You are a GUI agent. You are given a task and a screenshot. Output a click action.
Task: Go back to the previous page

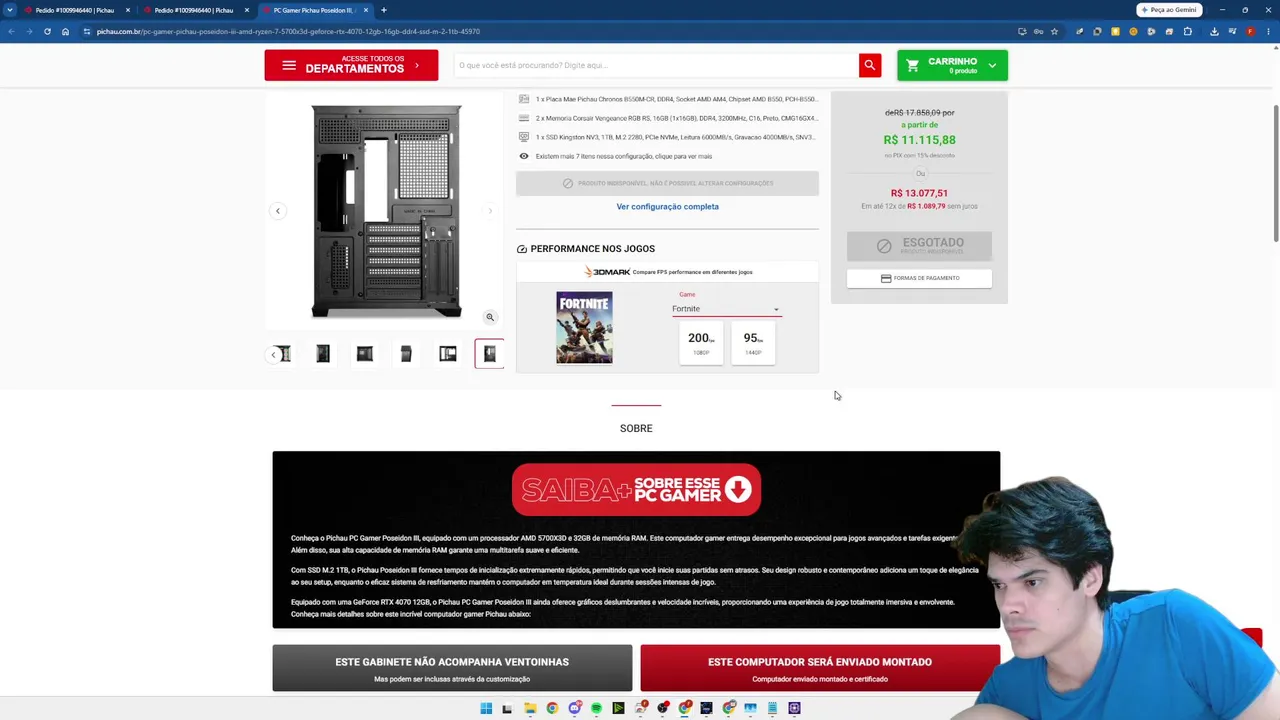tap(11, 31)
